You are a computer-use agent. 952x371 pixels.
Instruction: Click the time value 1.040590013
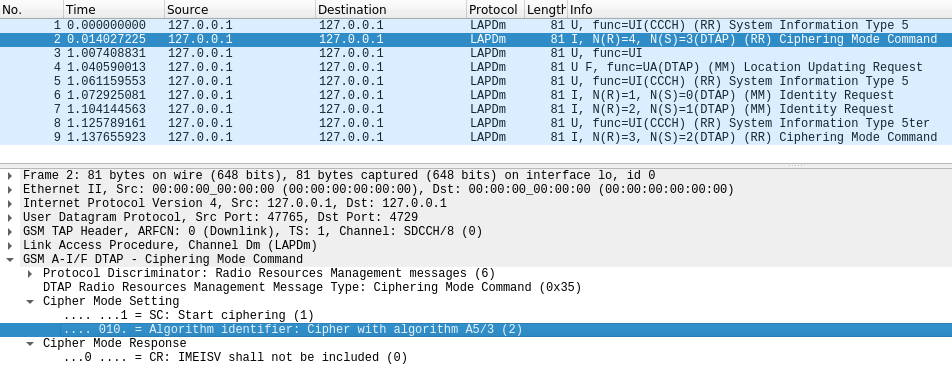(106, 67)
